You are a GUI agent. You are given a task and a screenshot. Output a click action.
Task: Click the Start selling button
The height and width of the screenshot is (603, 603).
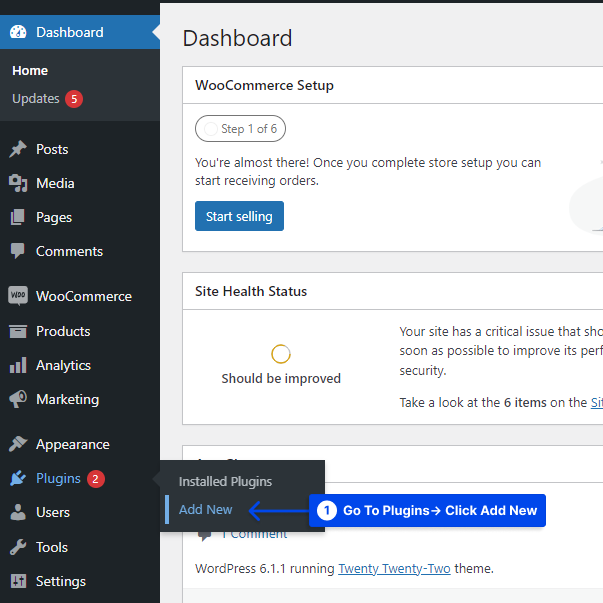click(239, 216)
